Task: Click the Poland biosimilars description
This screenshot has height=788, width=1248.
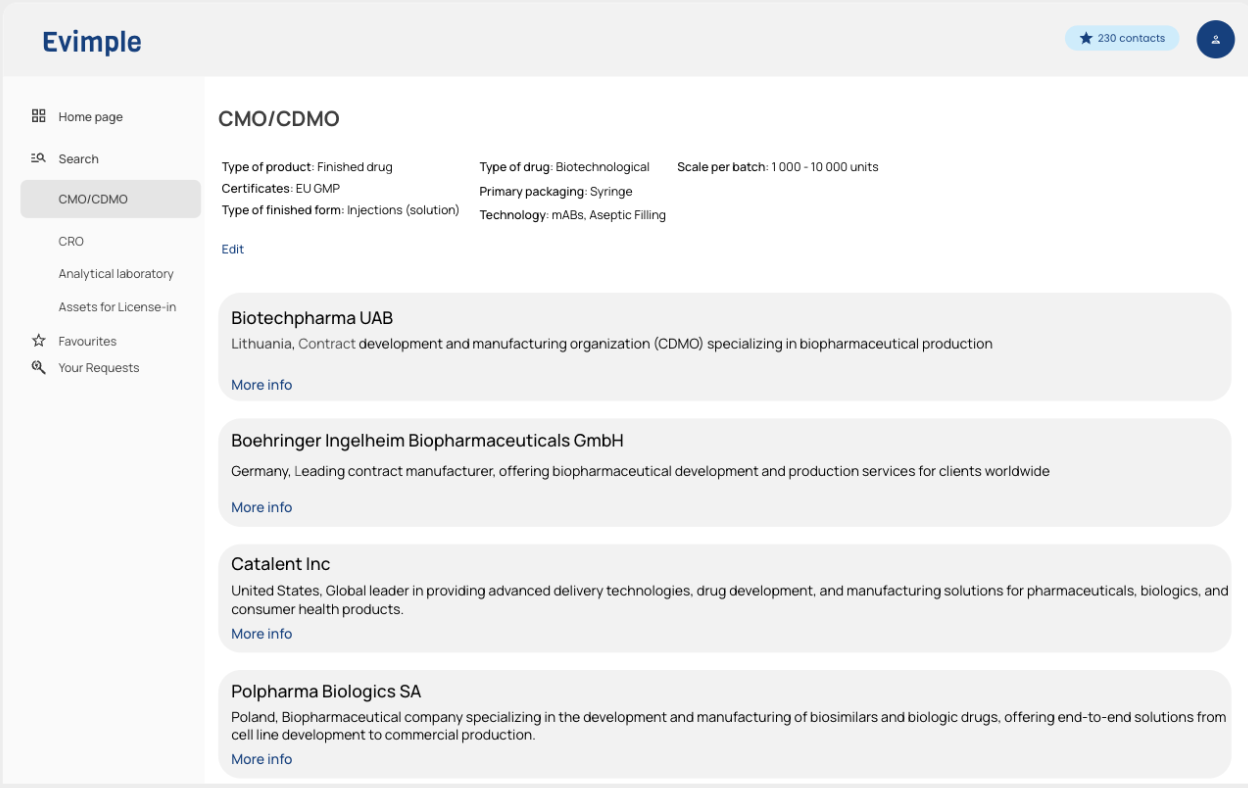Action: [729, 726]
